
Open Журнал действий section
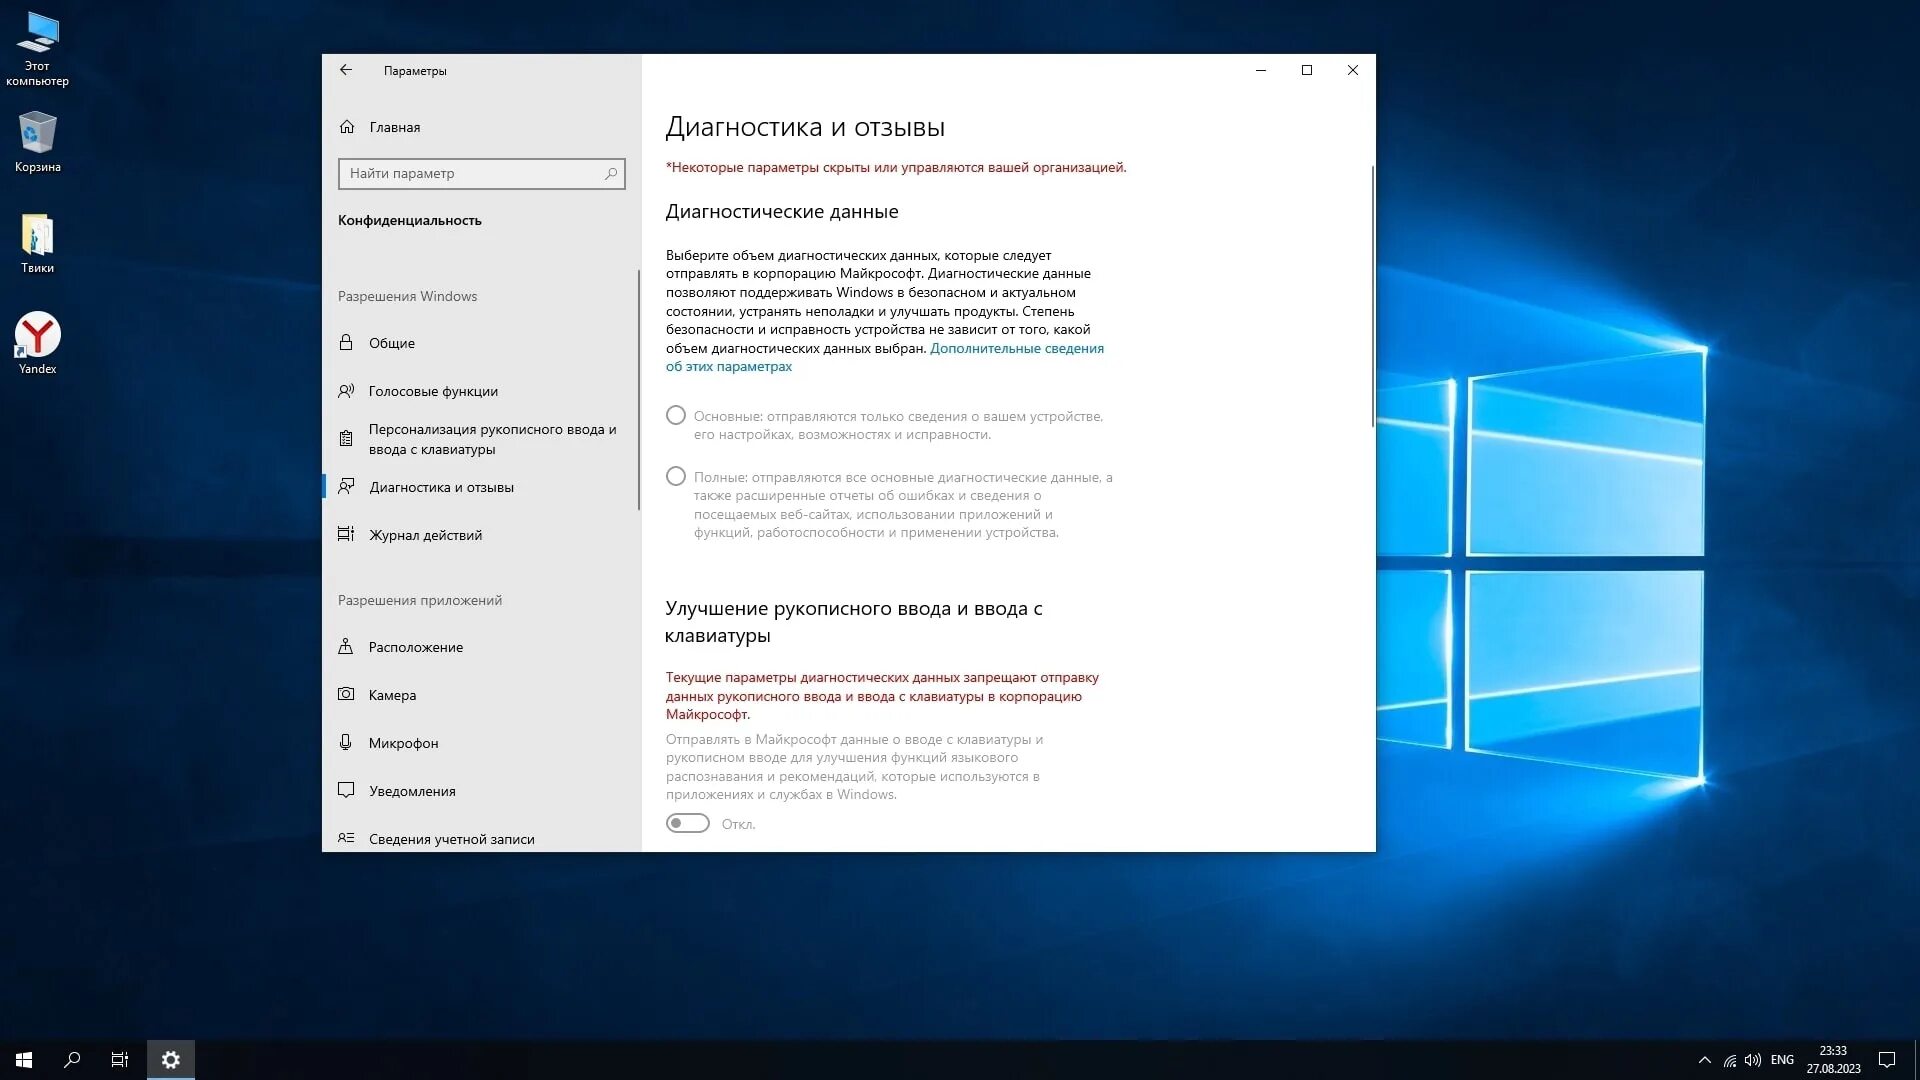pyautogui.click(x=480, y=535)
